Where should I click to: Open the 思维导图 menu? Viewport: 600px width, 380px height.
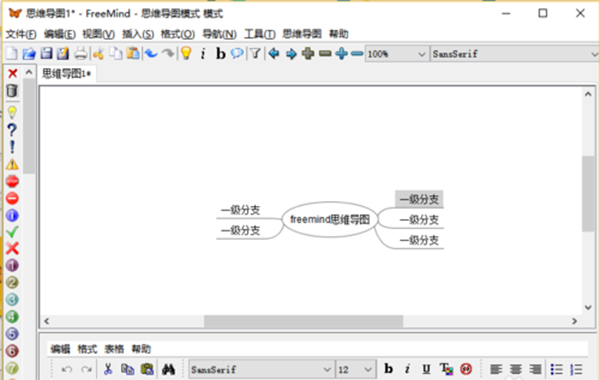click(x=302, y=34)
